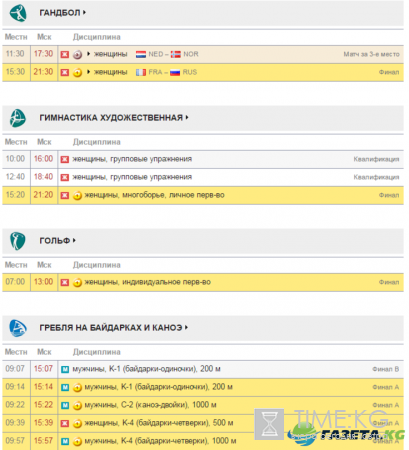Screen dimensions: 409x450
Task: Click the golf sport pictogram icon
Action: [17, 241]
